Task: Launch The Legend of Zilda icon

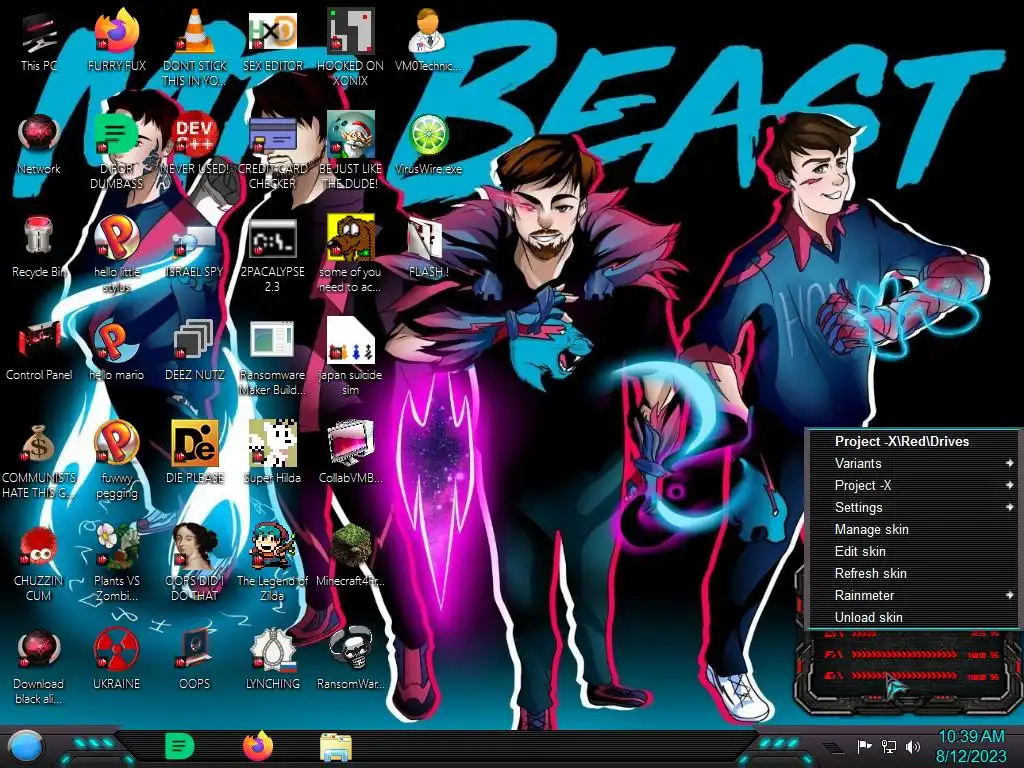Action: pos(272,562)
